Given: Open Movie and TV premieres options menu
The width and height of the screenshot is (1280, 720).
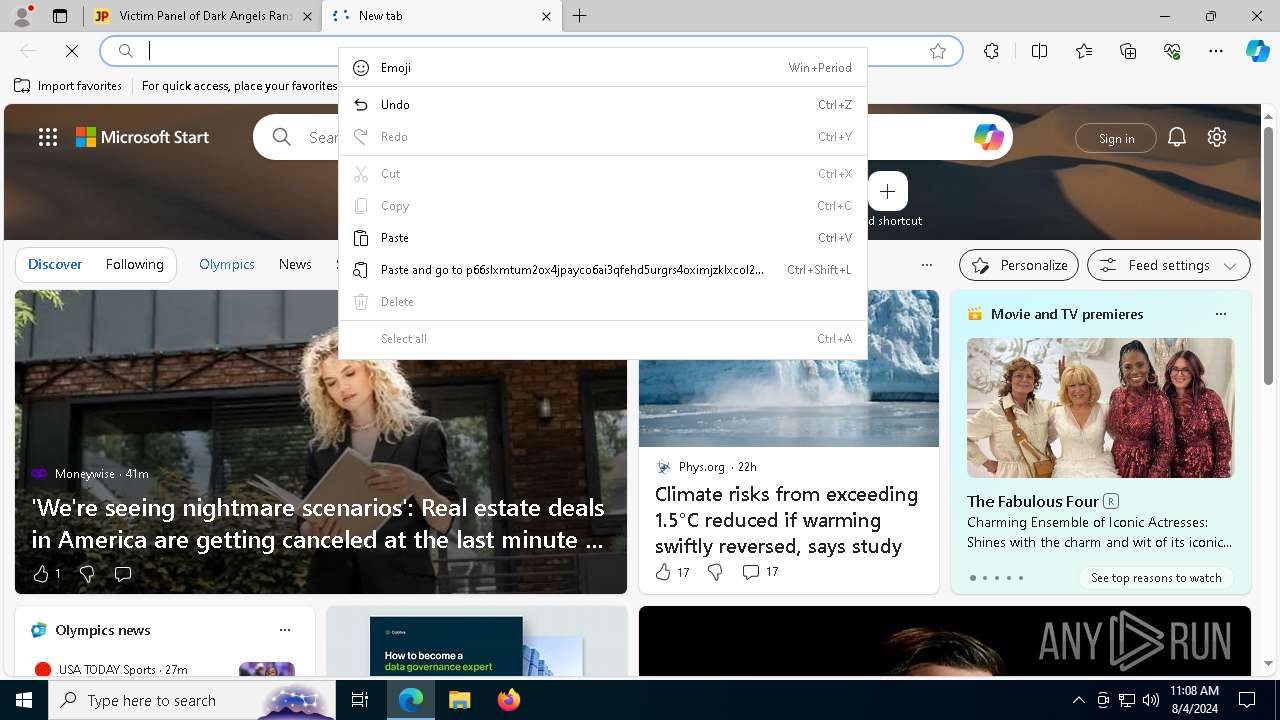Looking at the screenshot, I should (x=1220, y=314).
